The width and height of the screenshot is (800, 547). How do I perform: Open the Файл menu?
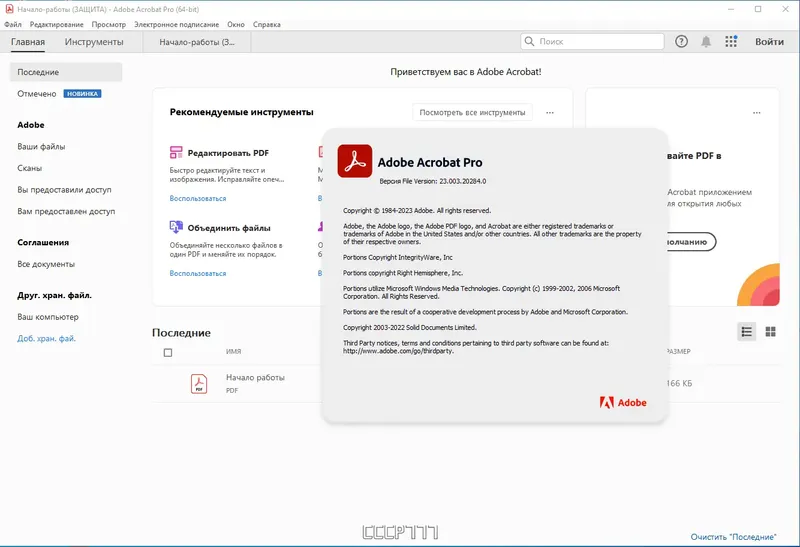(x=13, y=24)
